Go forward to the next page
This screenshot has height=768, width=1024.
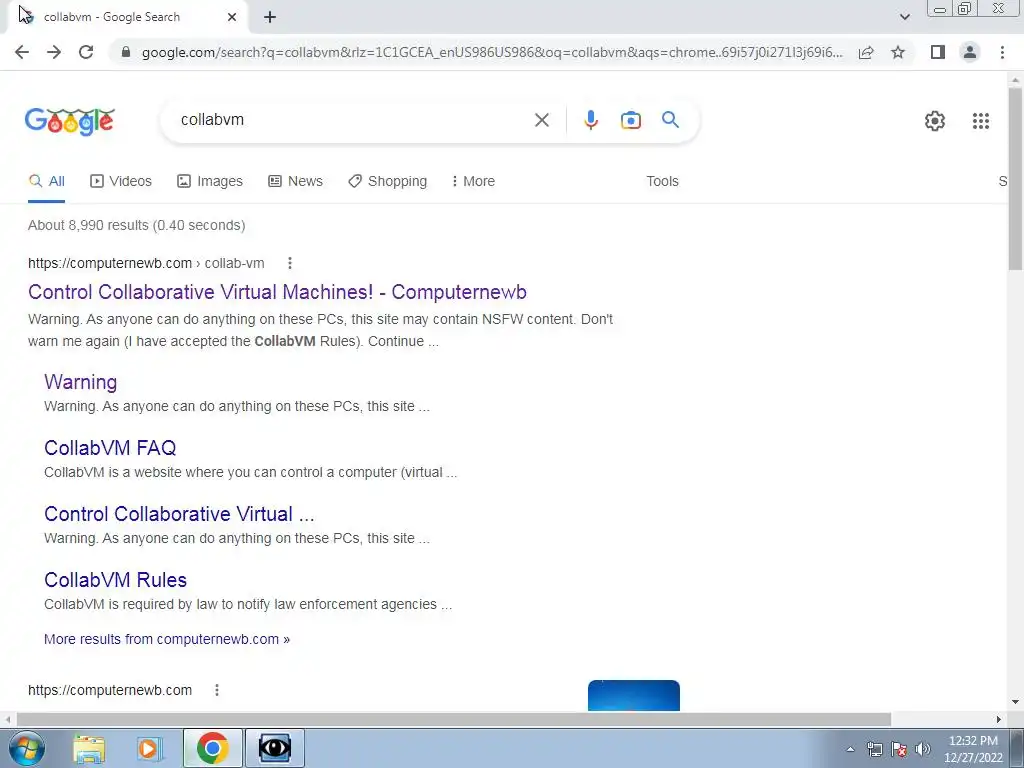point(54,52)
